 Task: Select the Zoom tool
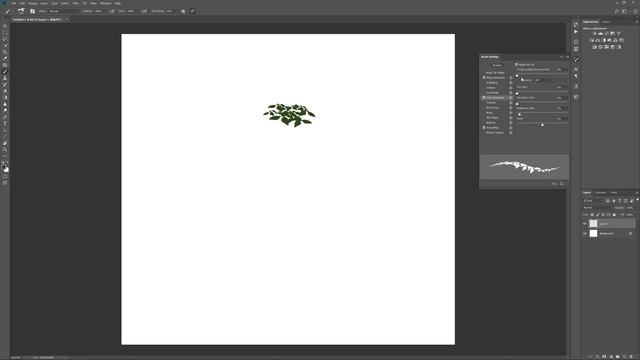(5, 150)
